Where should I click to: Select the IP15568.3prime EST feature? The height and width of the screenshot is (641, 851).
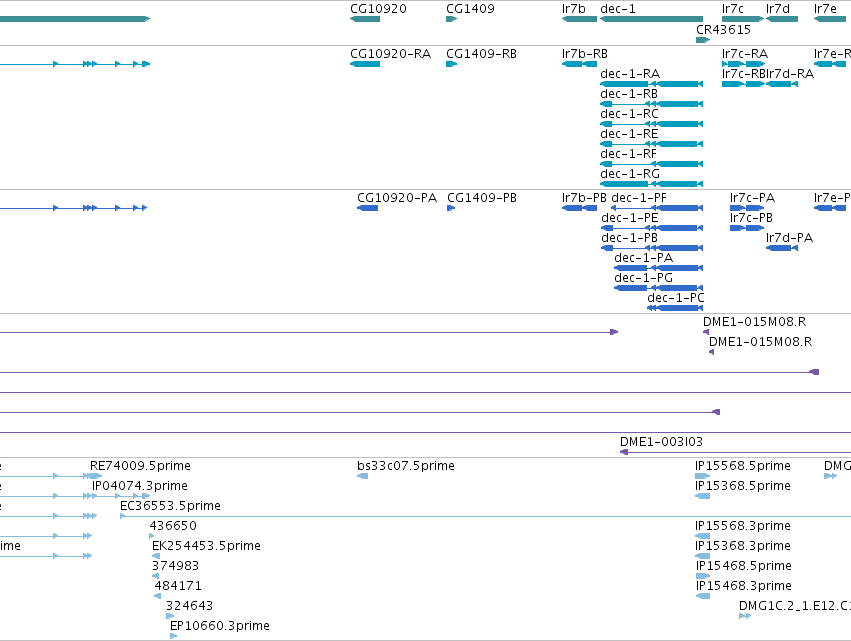(703, 536)
